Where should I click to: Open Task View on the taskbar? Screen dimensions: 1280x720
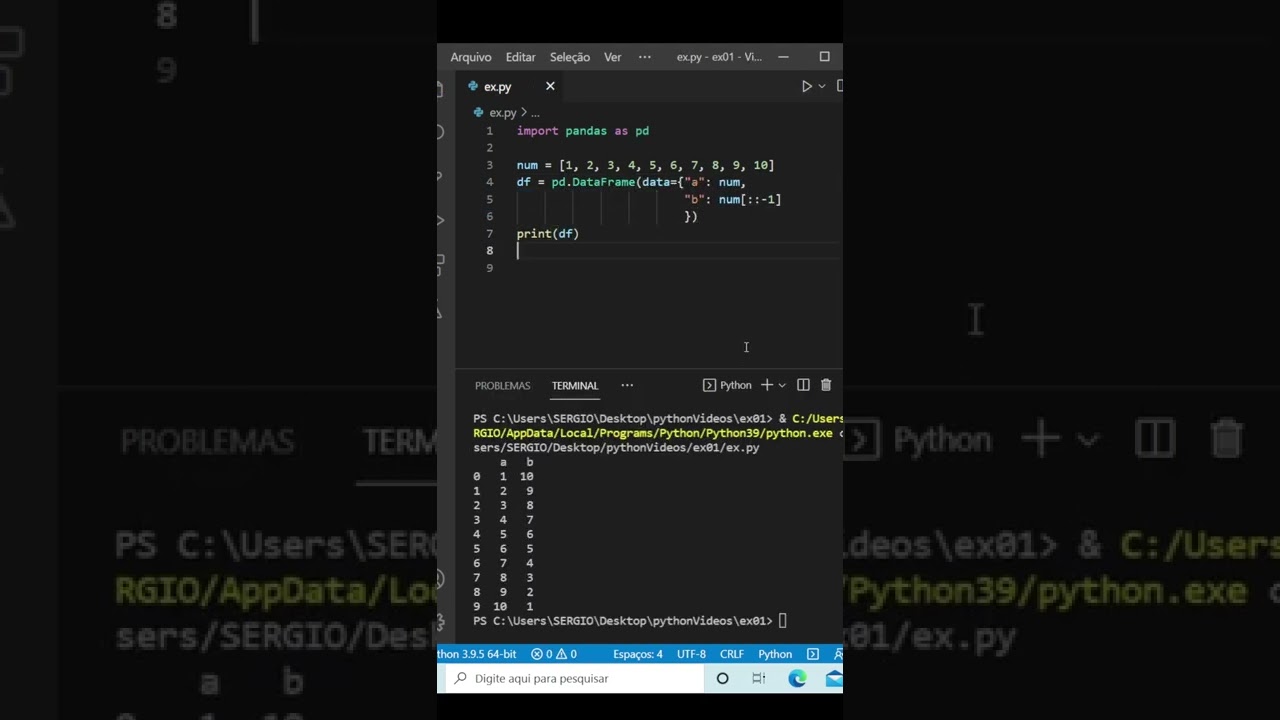[759, 678]
